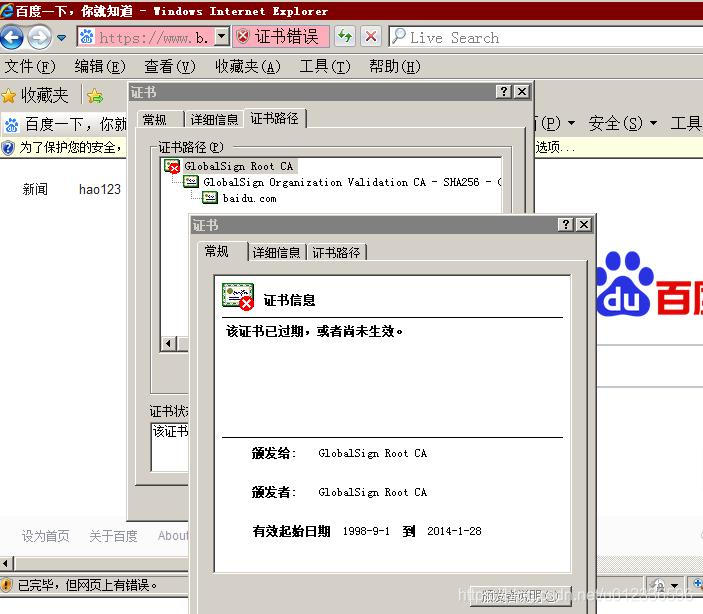Select 证书路径 tab in back certificate dialog
This screenshot has height=614, width=703.
point(274,118)
